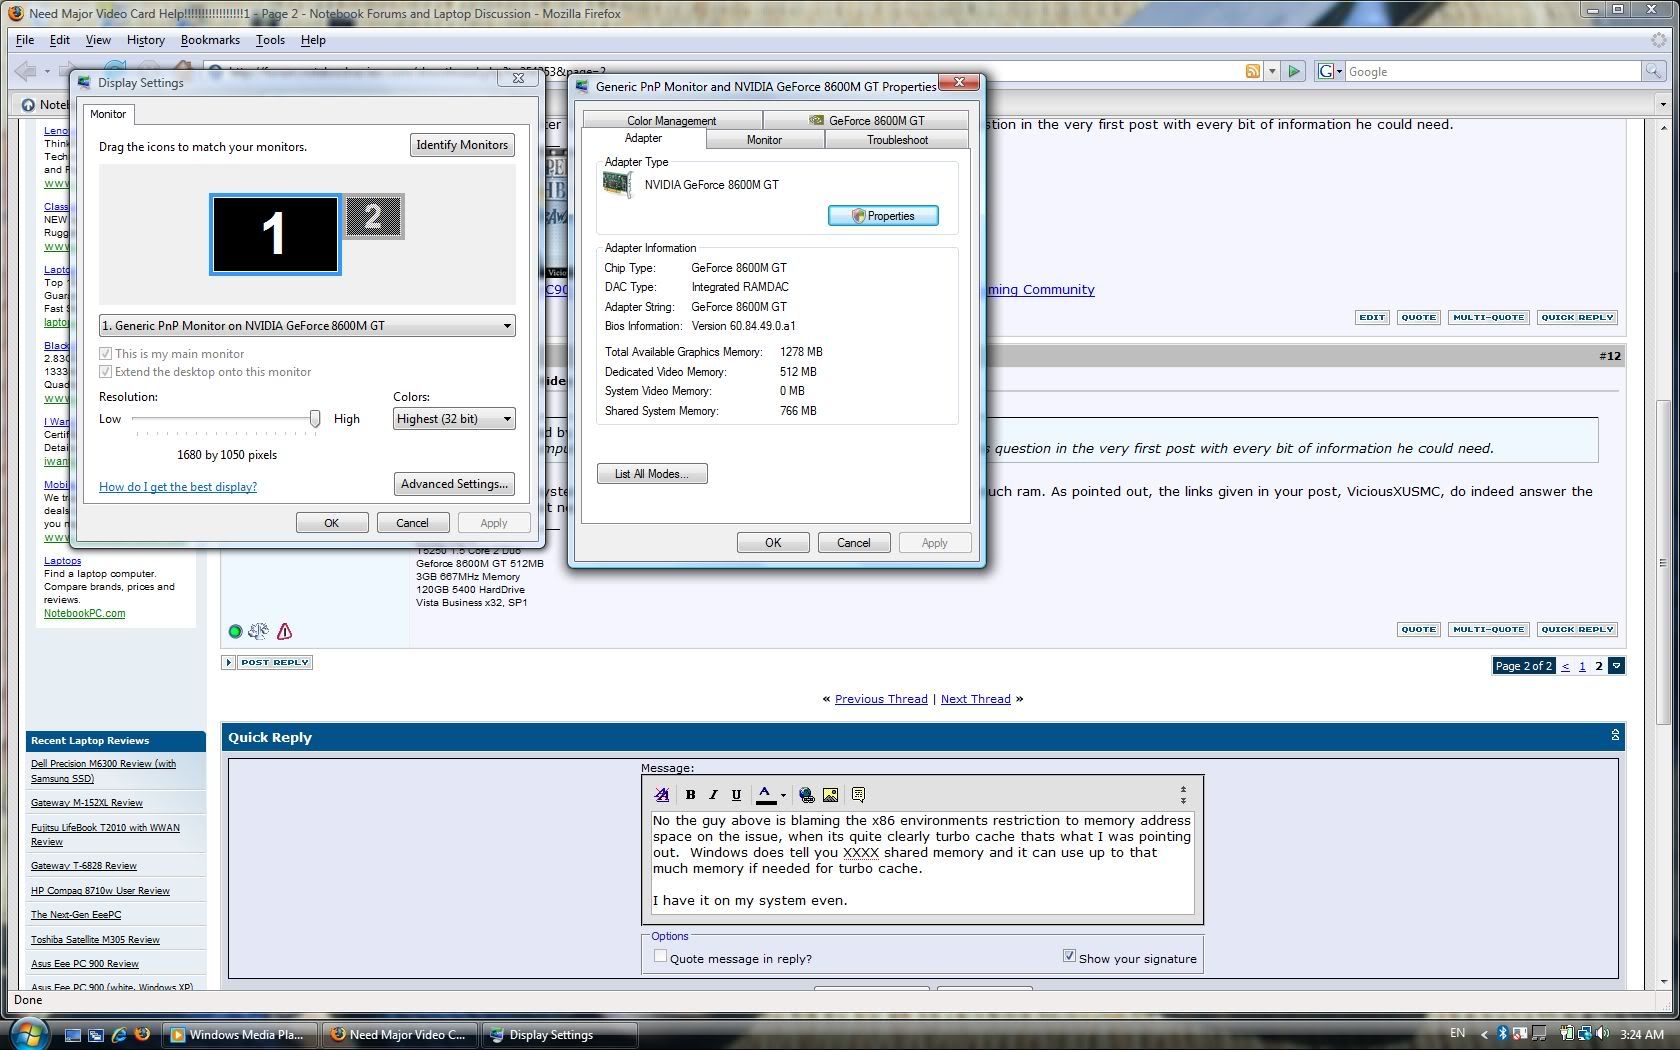This screenshot has height=1050, width=1680.
Task: Check 'Quote message in reply?' option
Action: tap(660, 957)
